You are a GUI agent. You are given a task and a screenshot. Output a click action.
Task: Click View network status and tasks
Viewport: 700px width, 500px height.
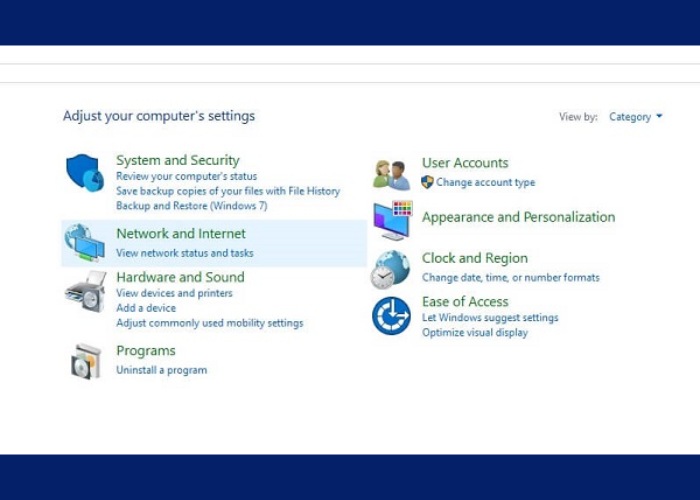click(185, 253)
